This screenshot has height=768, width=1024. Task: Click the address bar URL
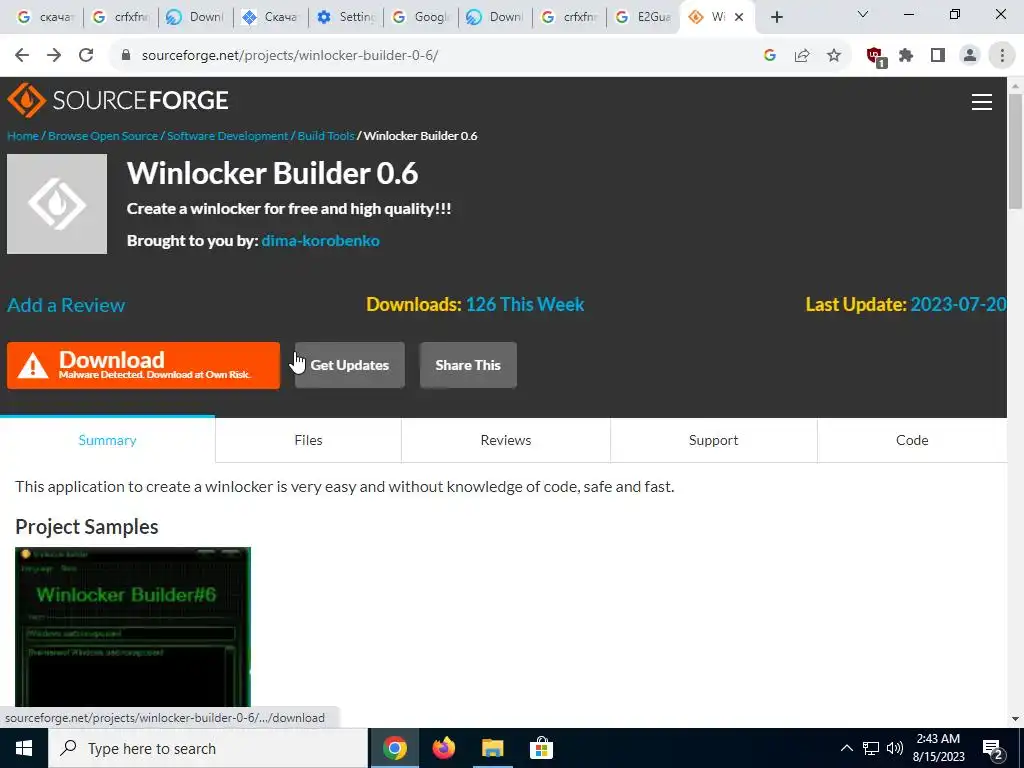pos(290,56)
